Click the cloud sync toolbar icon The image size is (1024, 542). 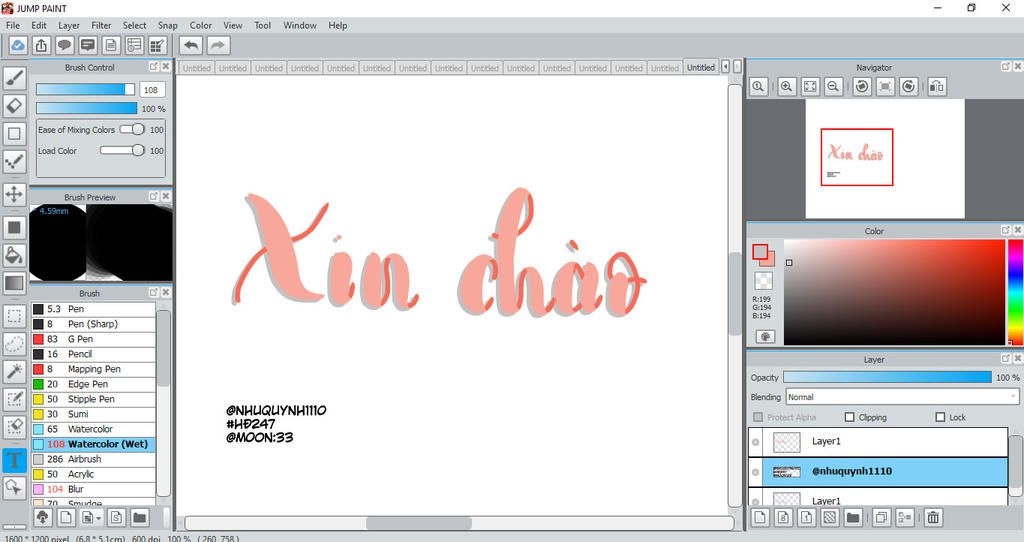[18, 45]
